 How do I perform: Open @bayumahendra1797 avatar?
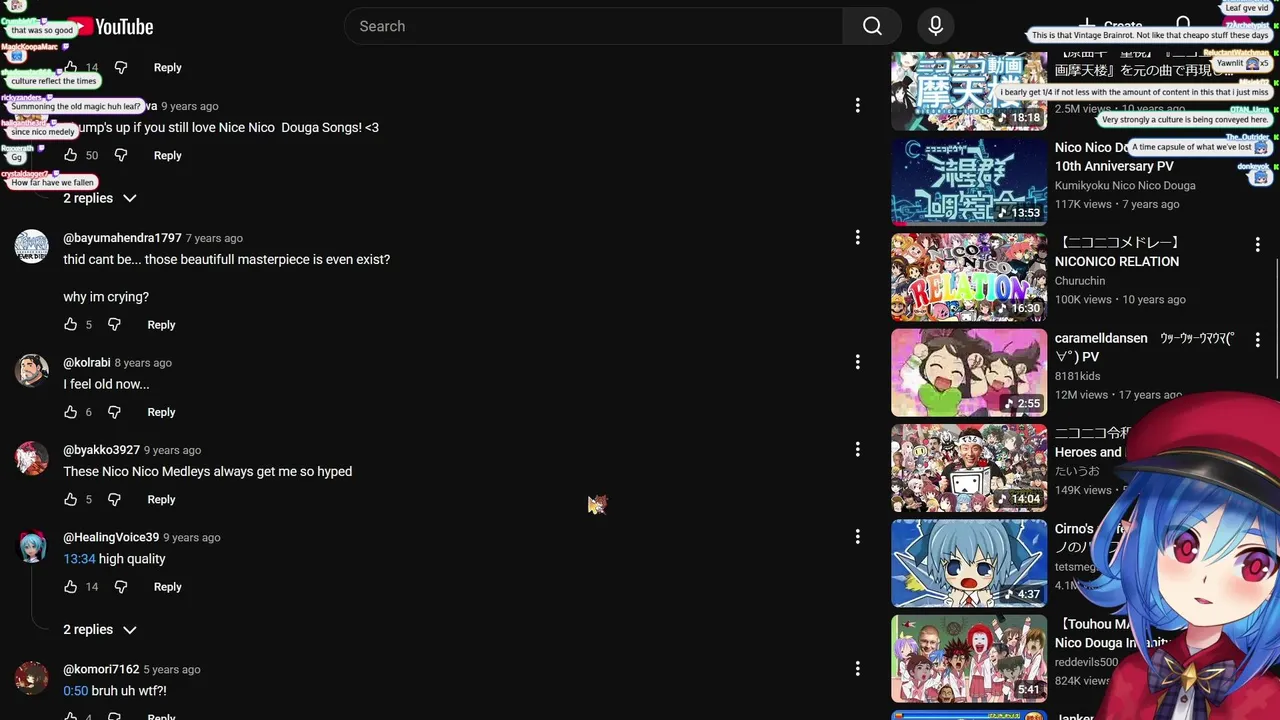coord(31,246)
